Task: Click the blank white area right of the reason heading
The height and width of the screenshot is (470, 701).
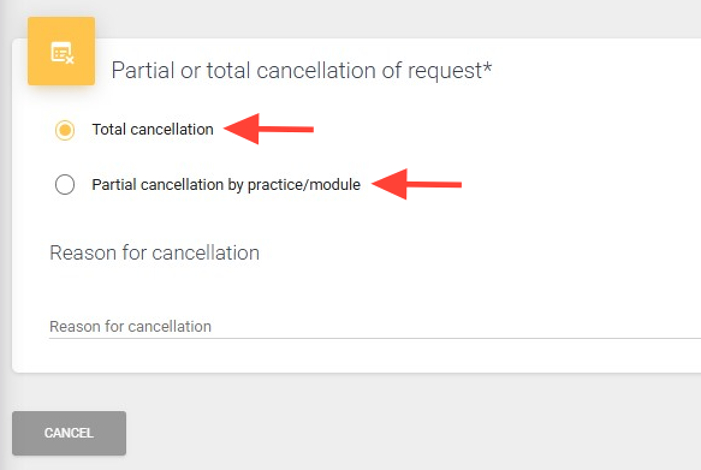Action: click(x=480, y=253)
